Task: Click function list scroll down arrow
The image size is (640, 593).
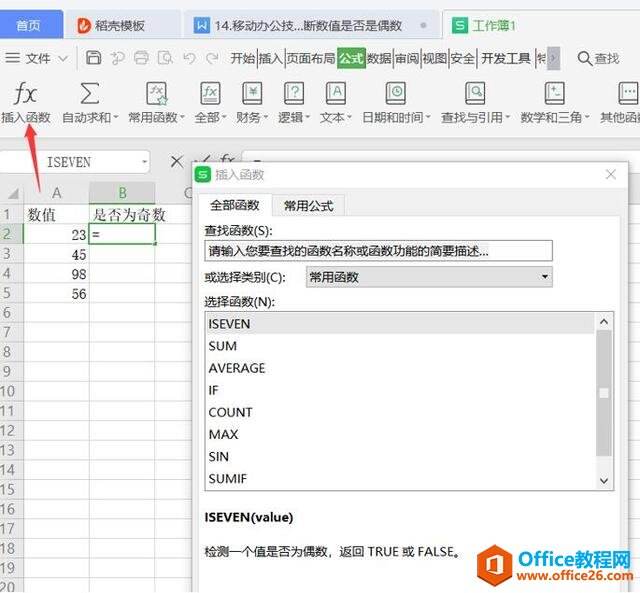Action: pos(604,481)
